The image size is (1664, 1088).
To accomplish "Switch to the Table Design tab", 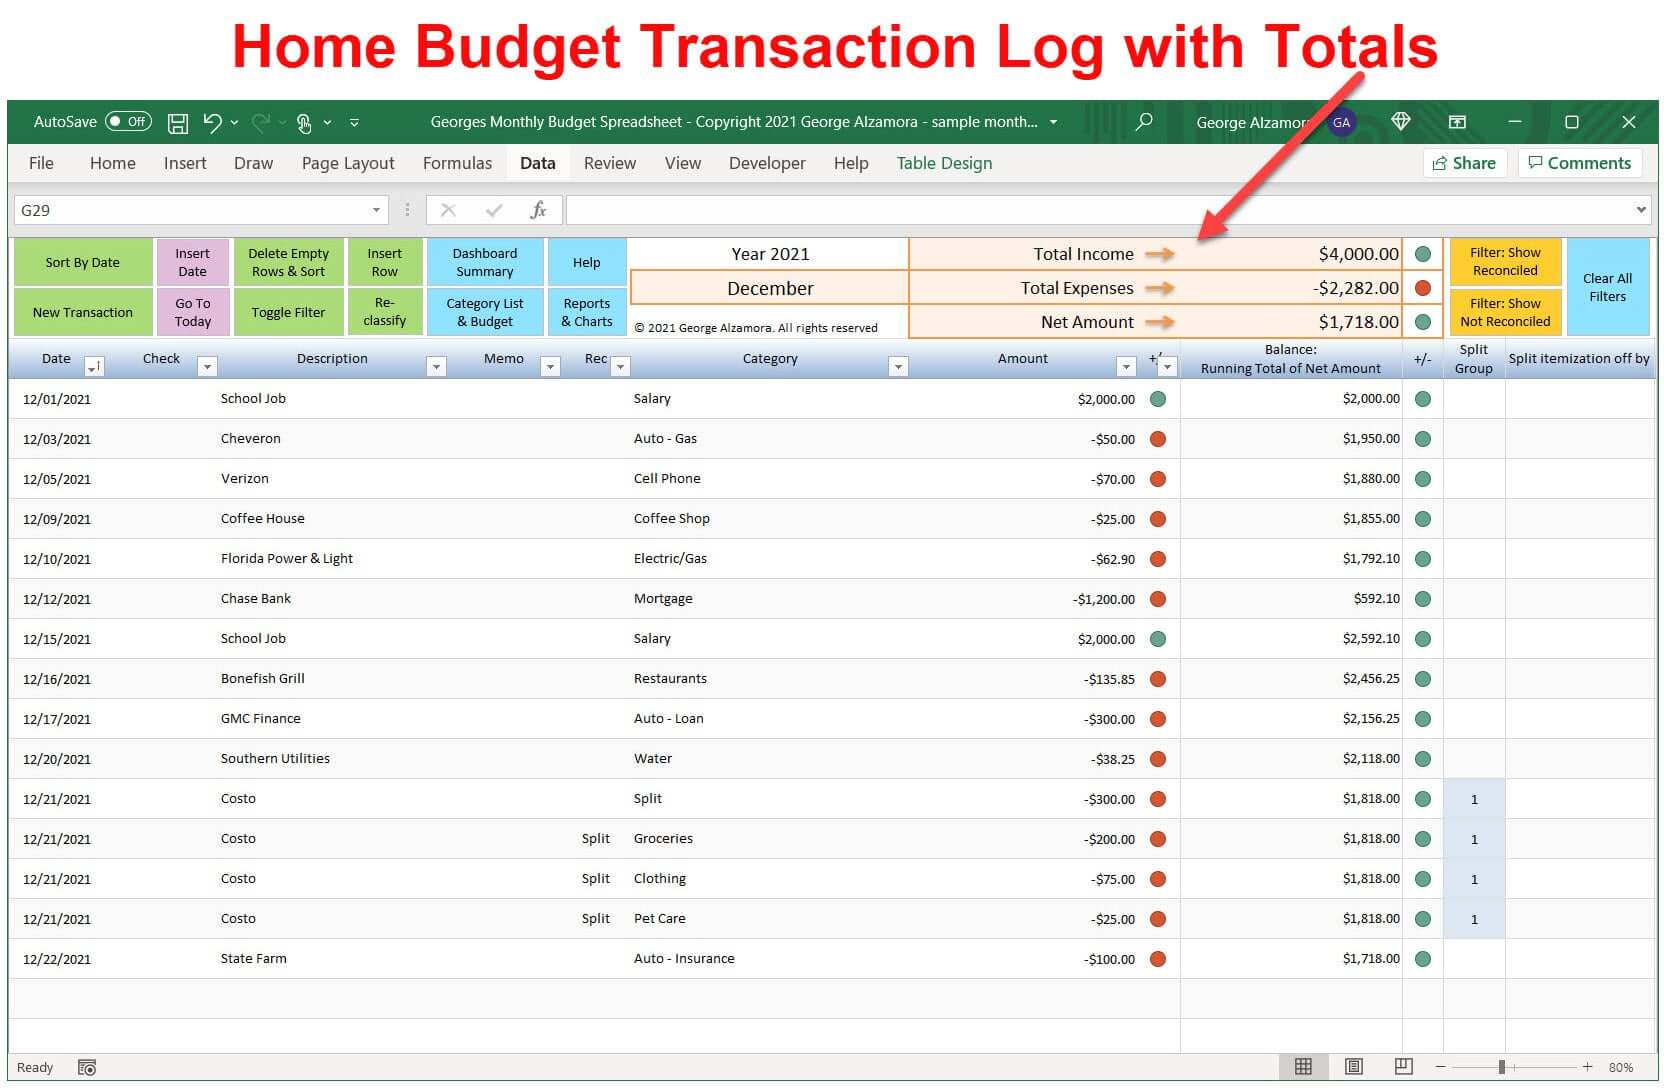I will tap(944, 162).
